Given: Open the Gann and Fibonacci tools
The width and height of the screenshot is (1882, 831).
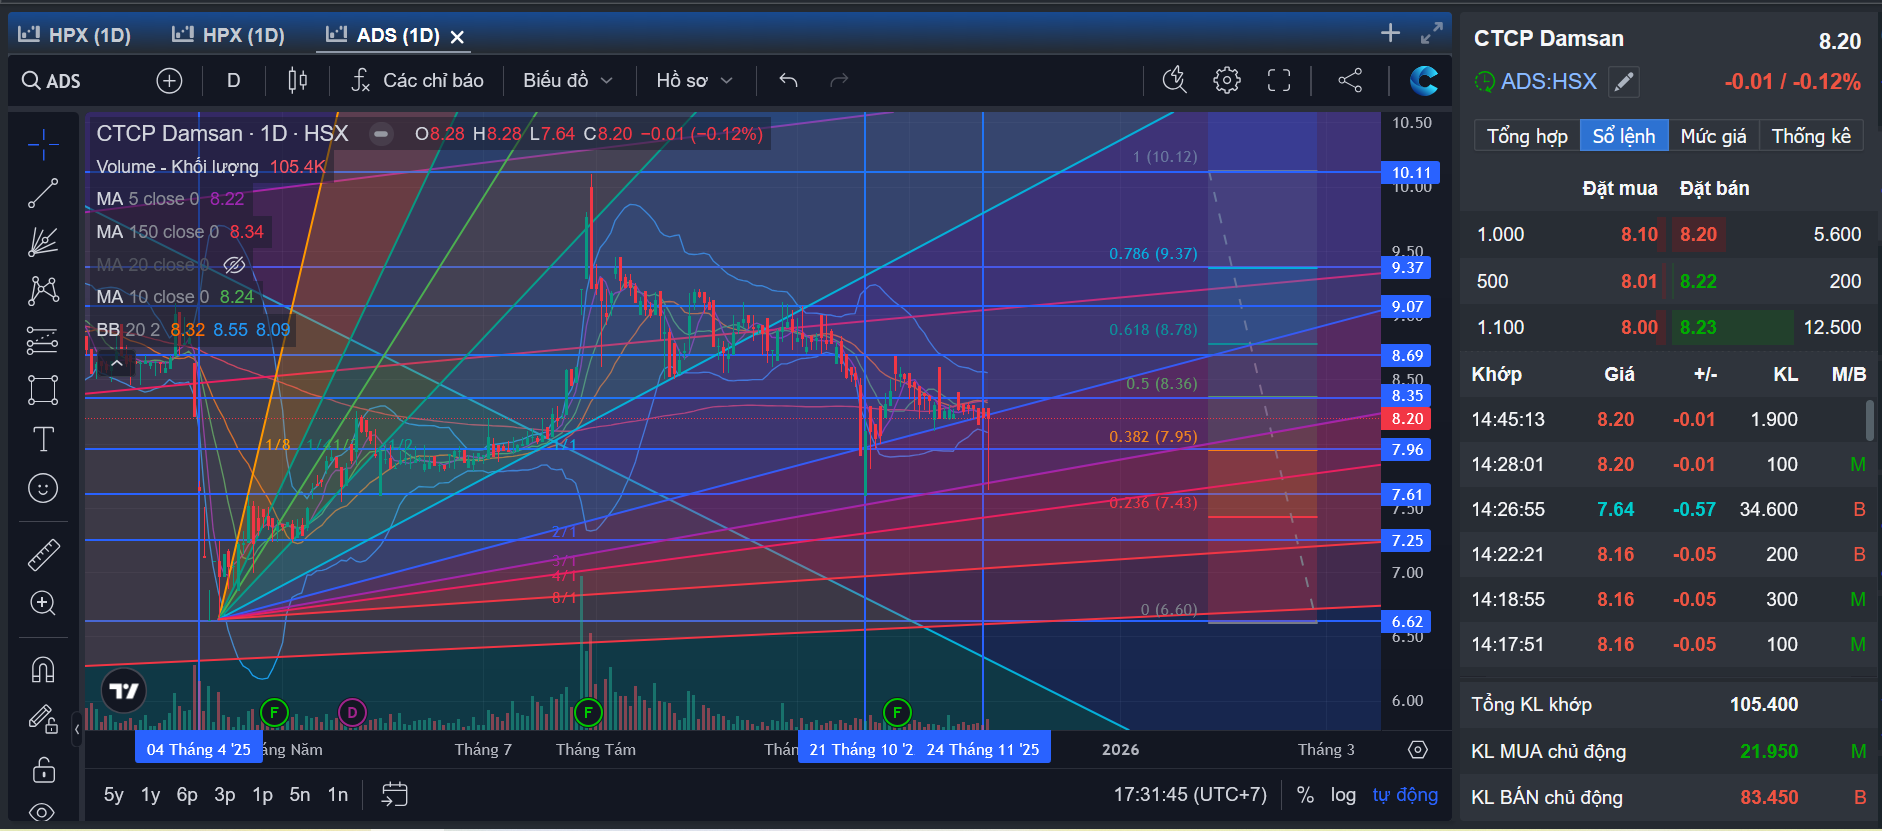Looking at the screenshot, I should (43, 242).
